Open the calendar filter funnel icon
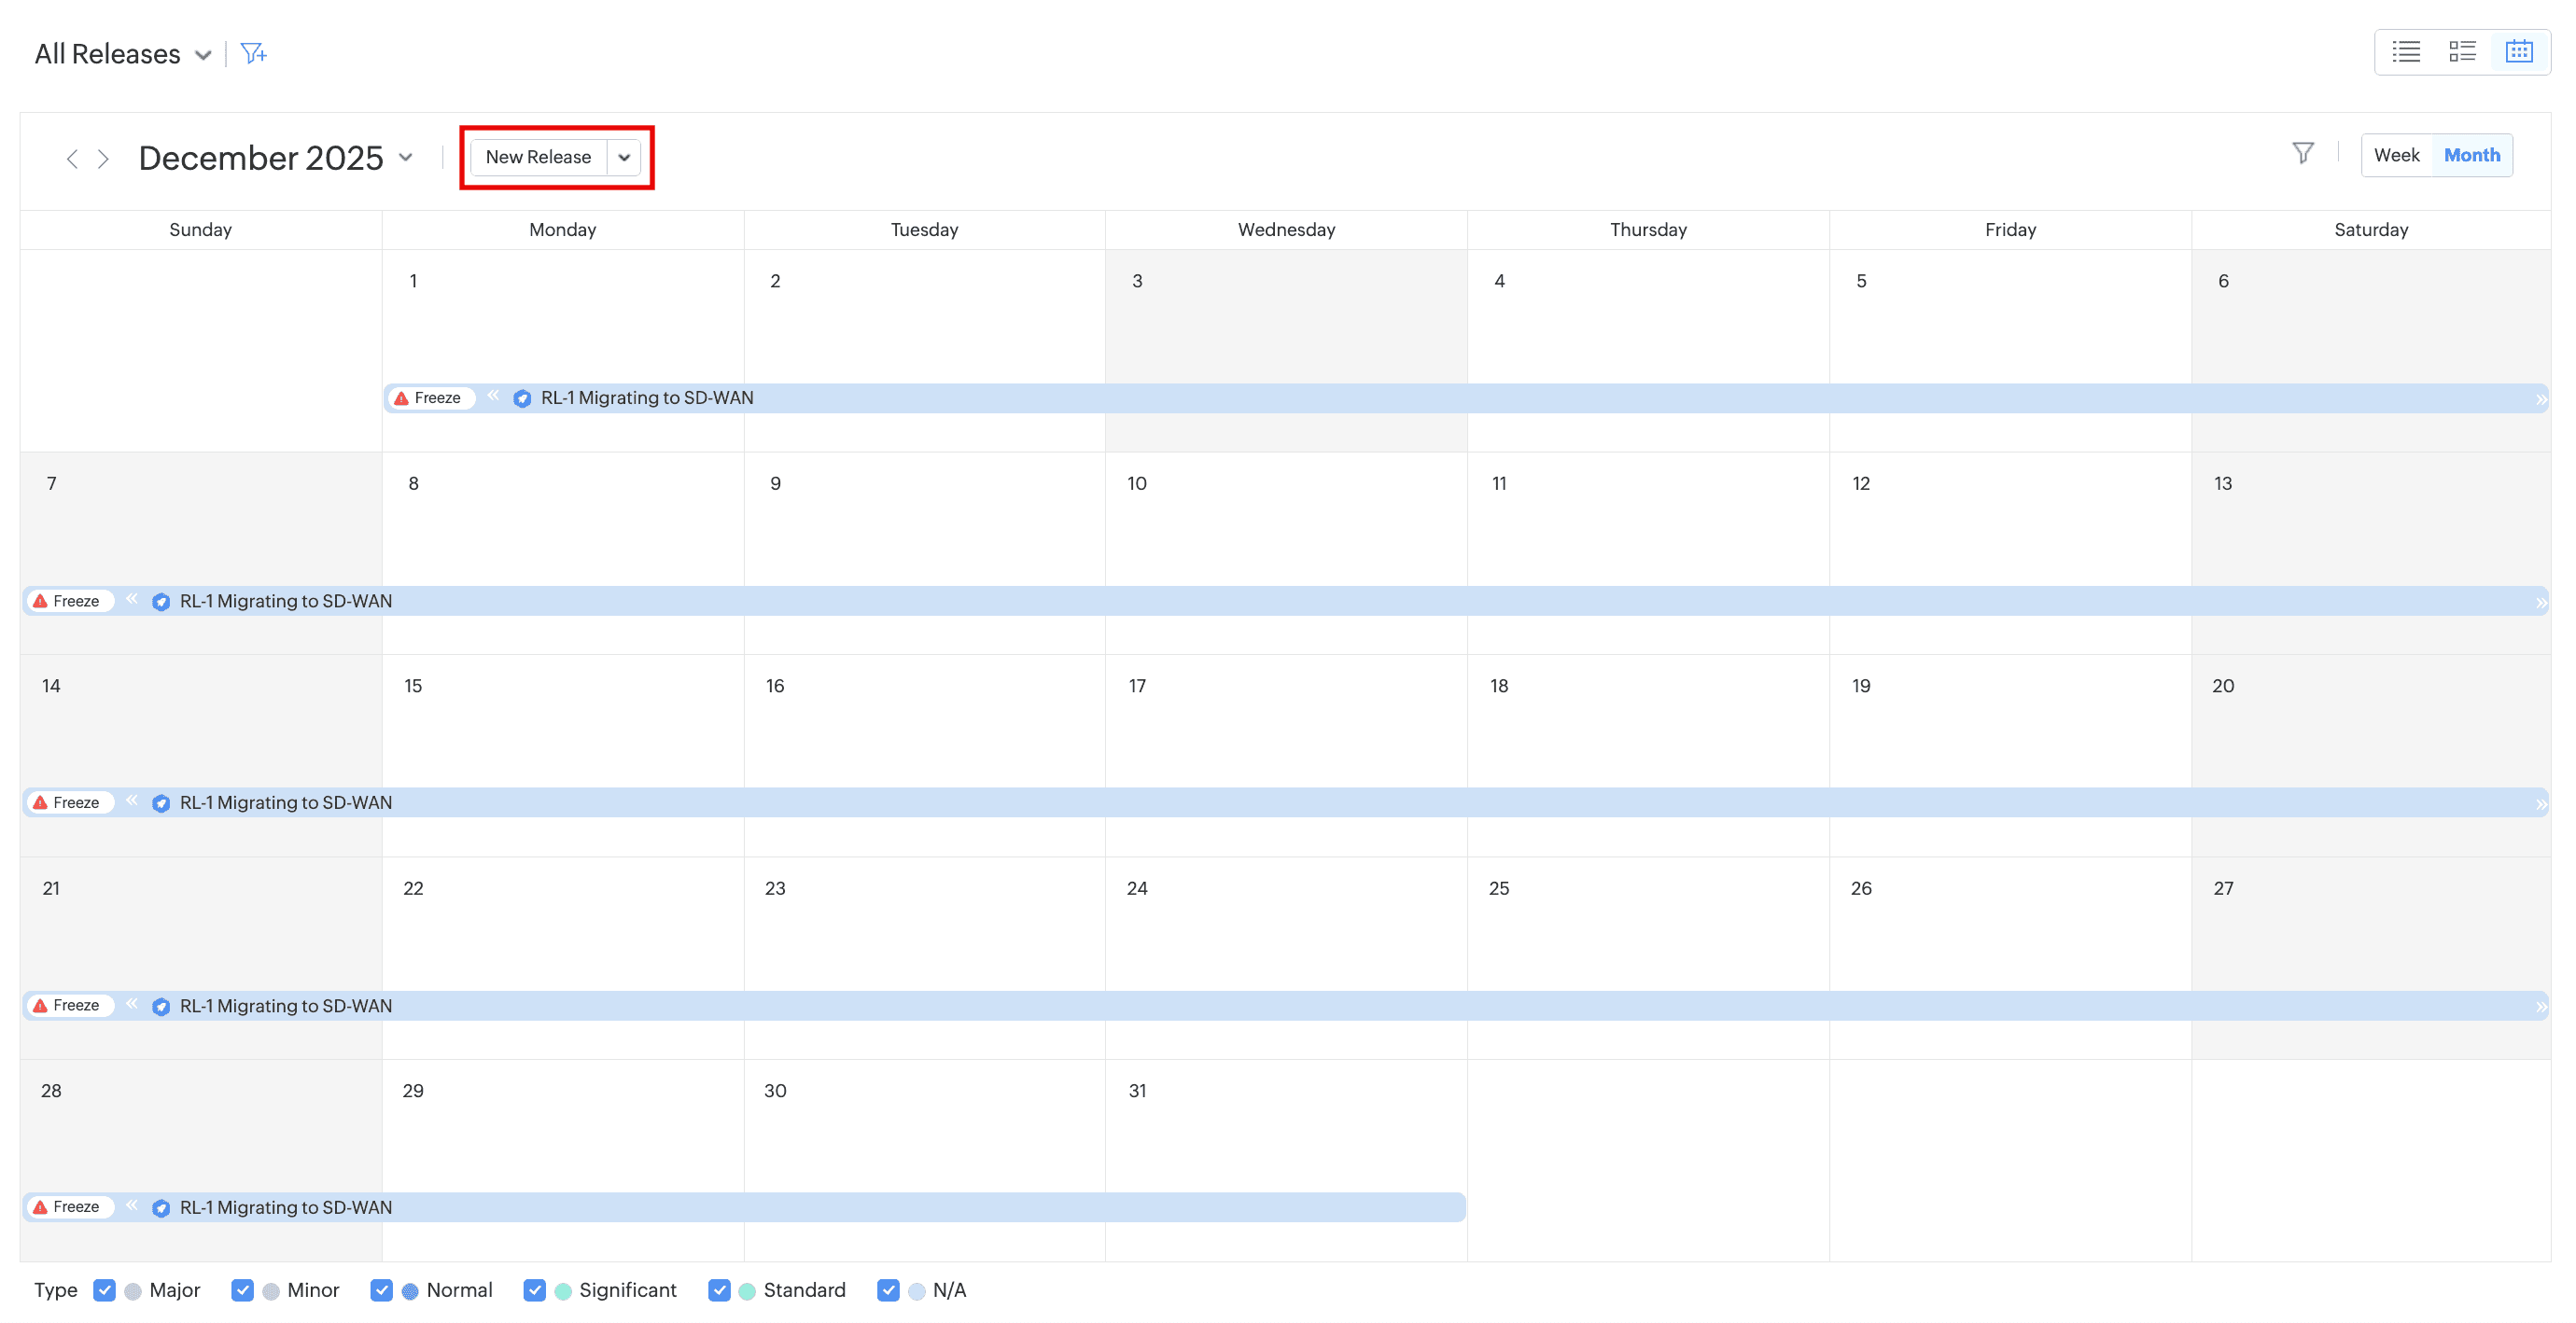The image size is (2576, 1323). pos(2303,154)
